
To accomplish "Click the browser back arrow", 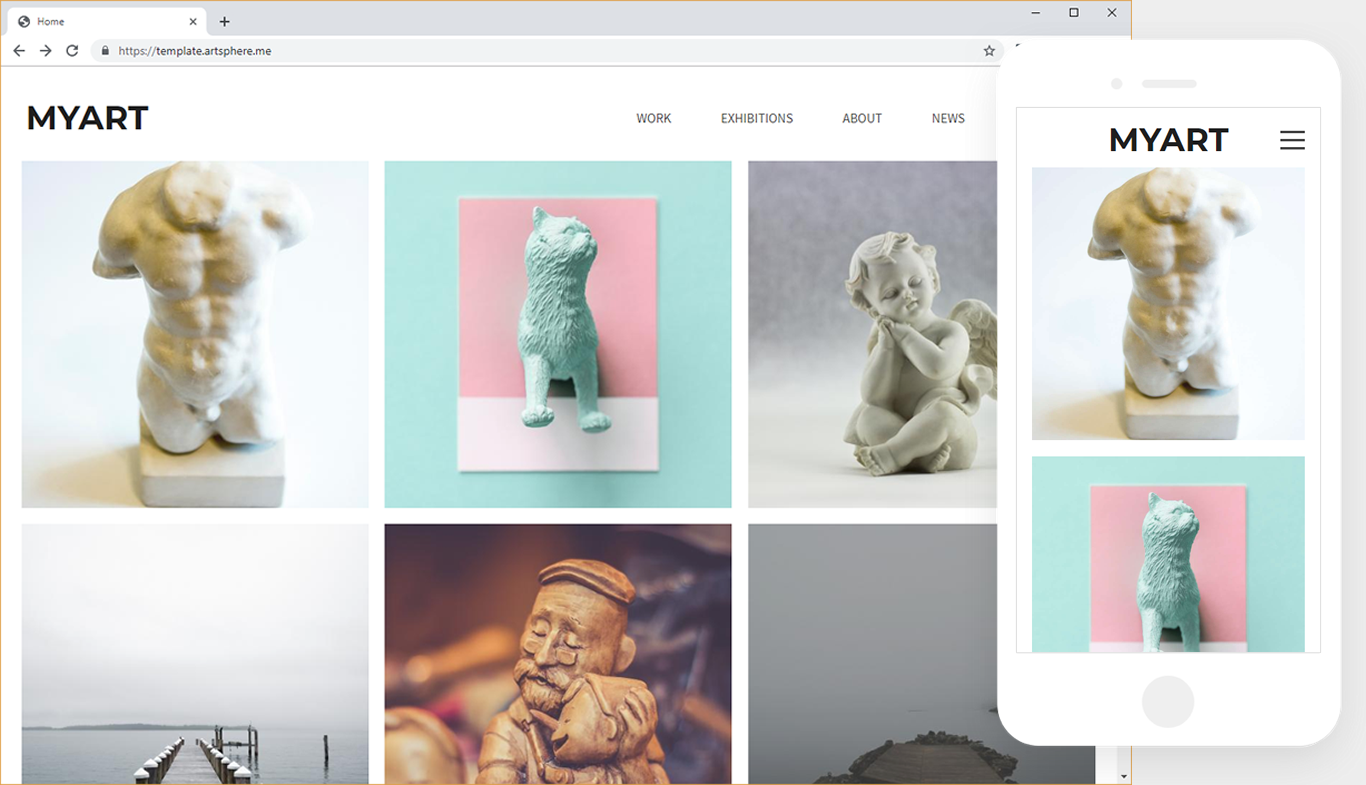I will tap(19, 51).
